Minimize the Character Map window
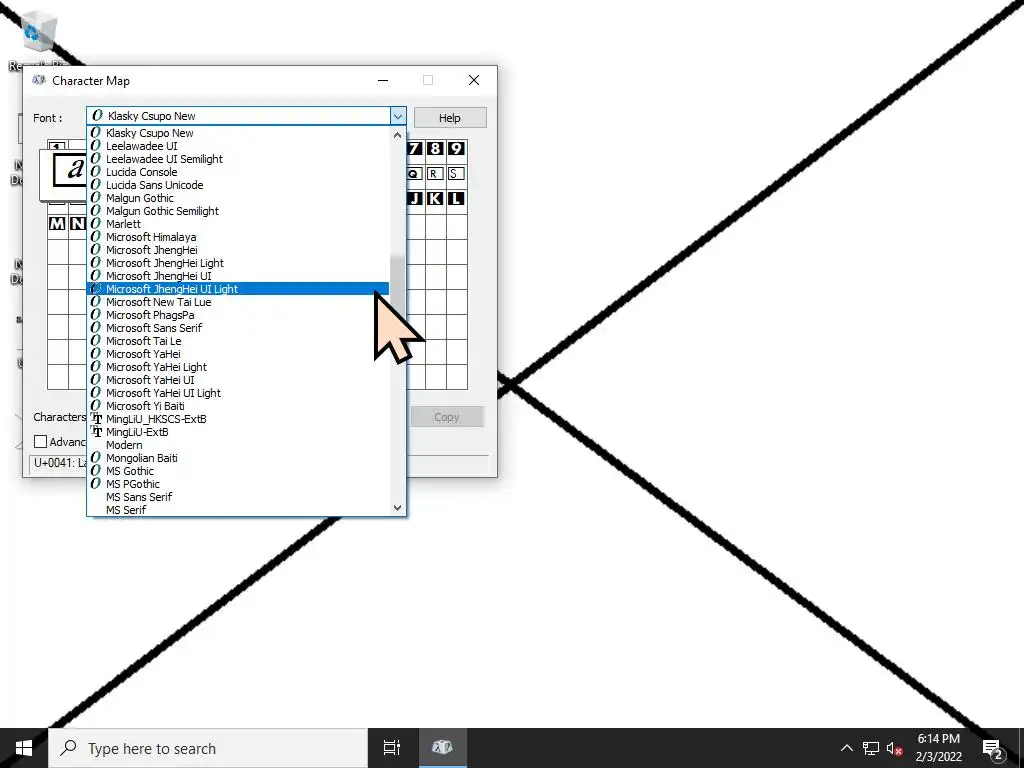 [x=383, y=80]
